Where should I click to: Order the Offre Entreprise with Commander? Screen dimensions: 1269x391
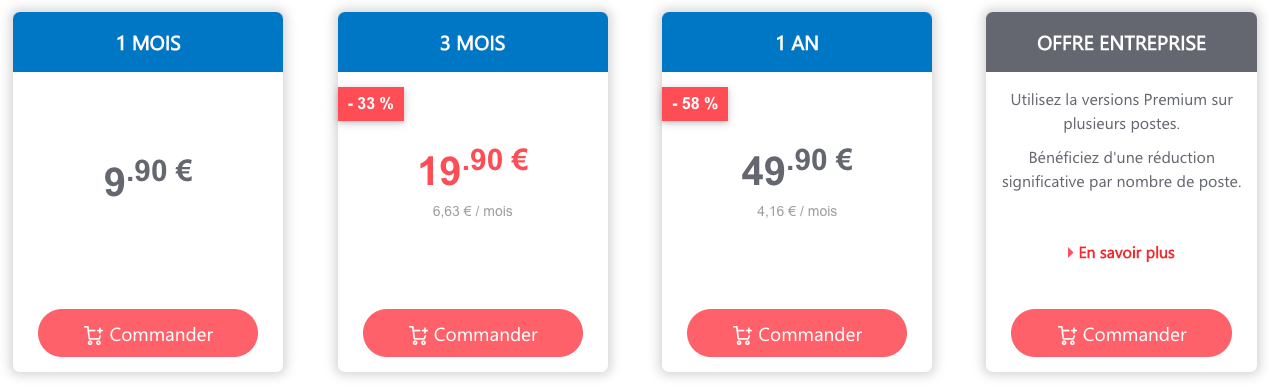[1122, 334]
